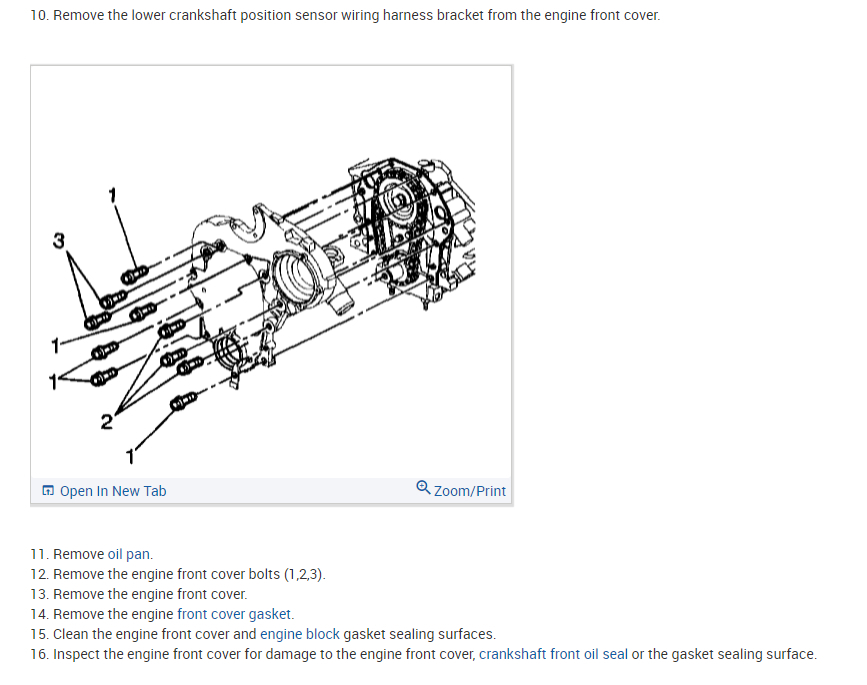Follow the oil pan link
This screenshot has height=685, width=867.
[129, 554]
